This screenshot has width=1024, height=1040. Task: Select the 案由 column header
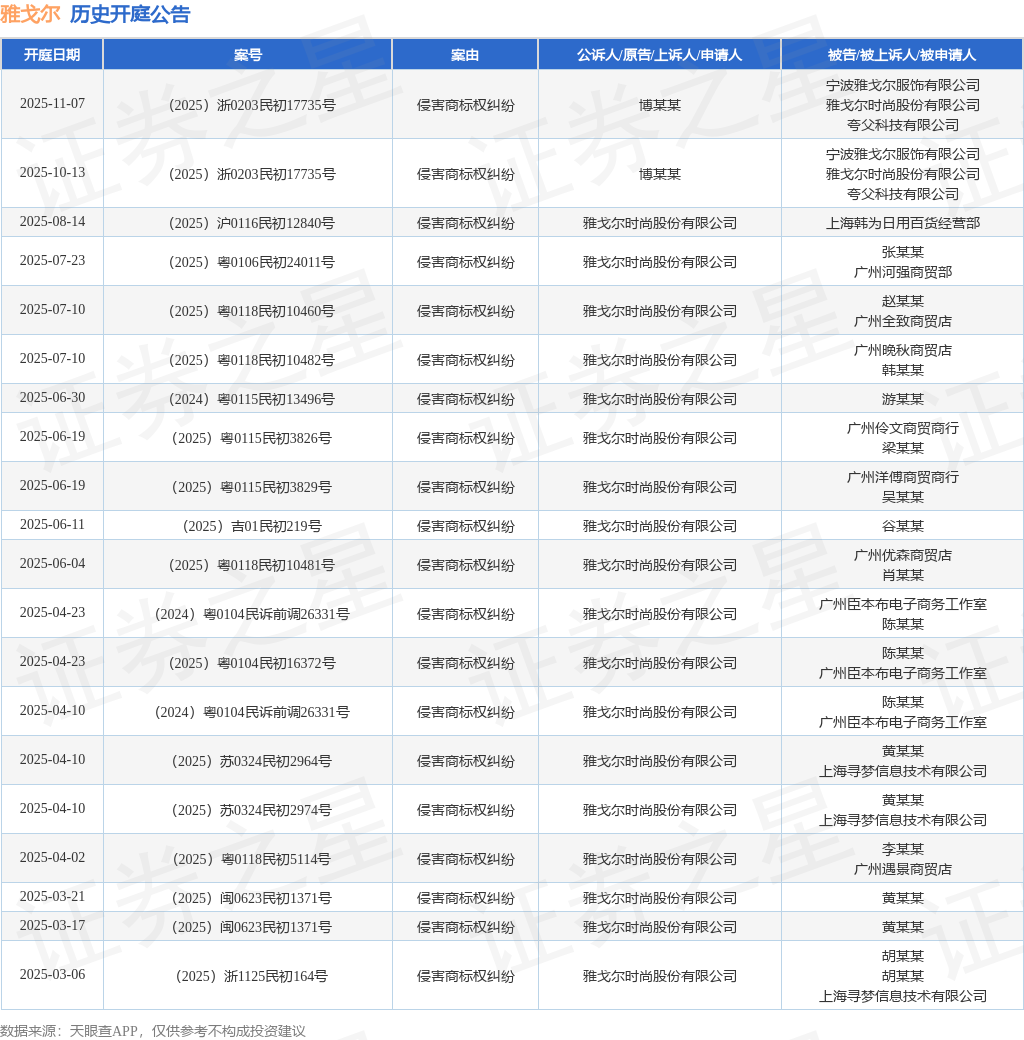[465, 55]
